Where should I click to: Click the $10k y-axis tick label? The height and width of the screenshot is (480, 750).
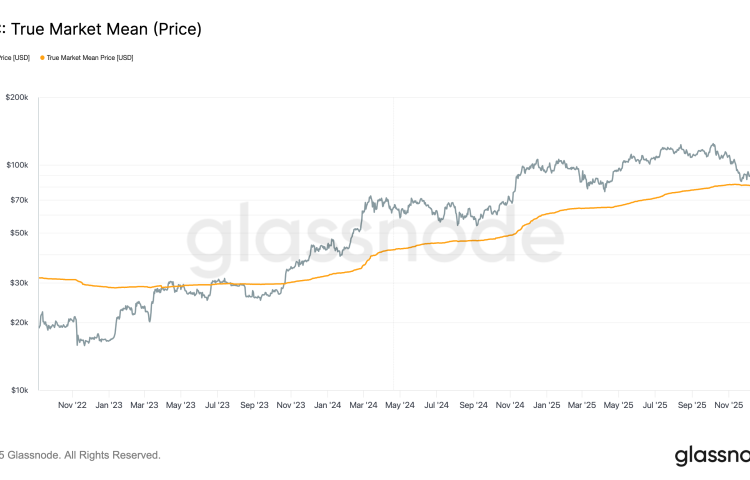20,391
